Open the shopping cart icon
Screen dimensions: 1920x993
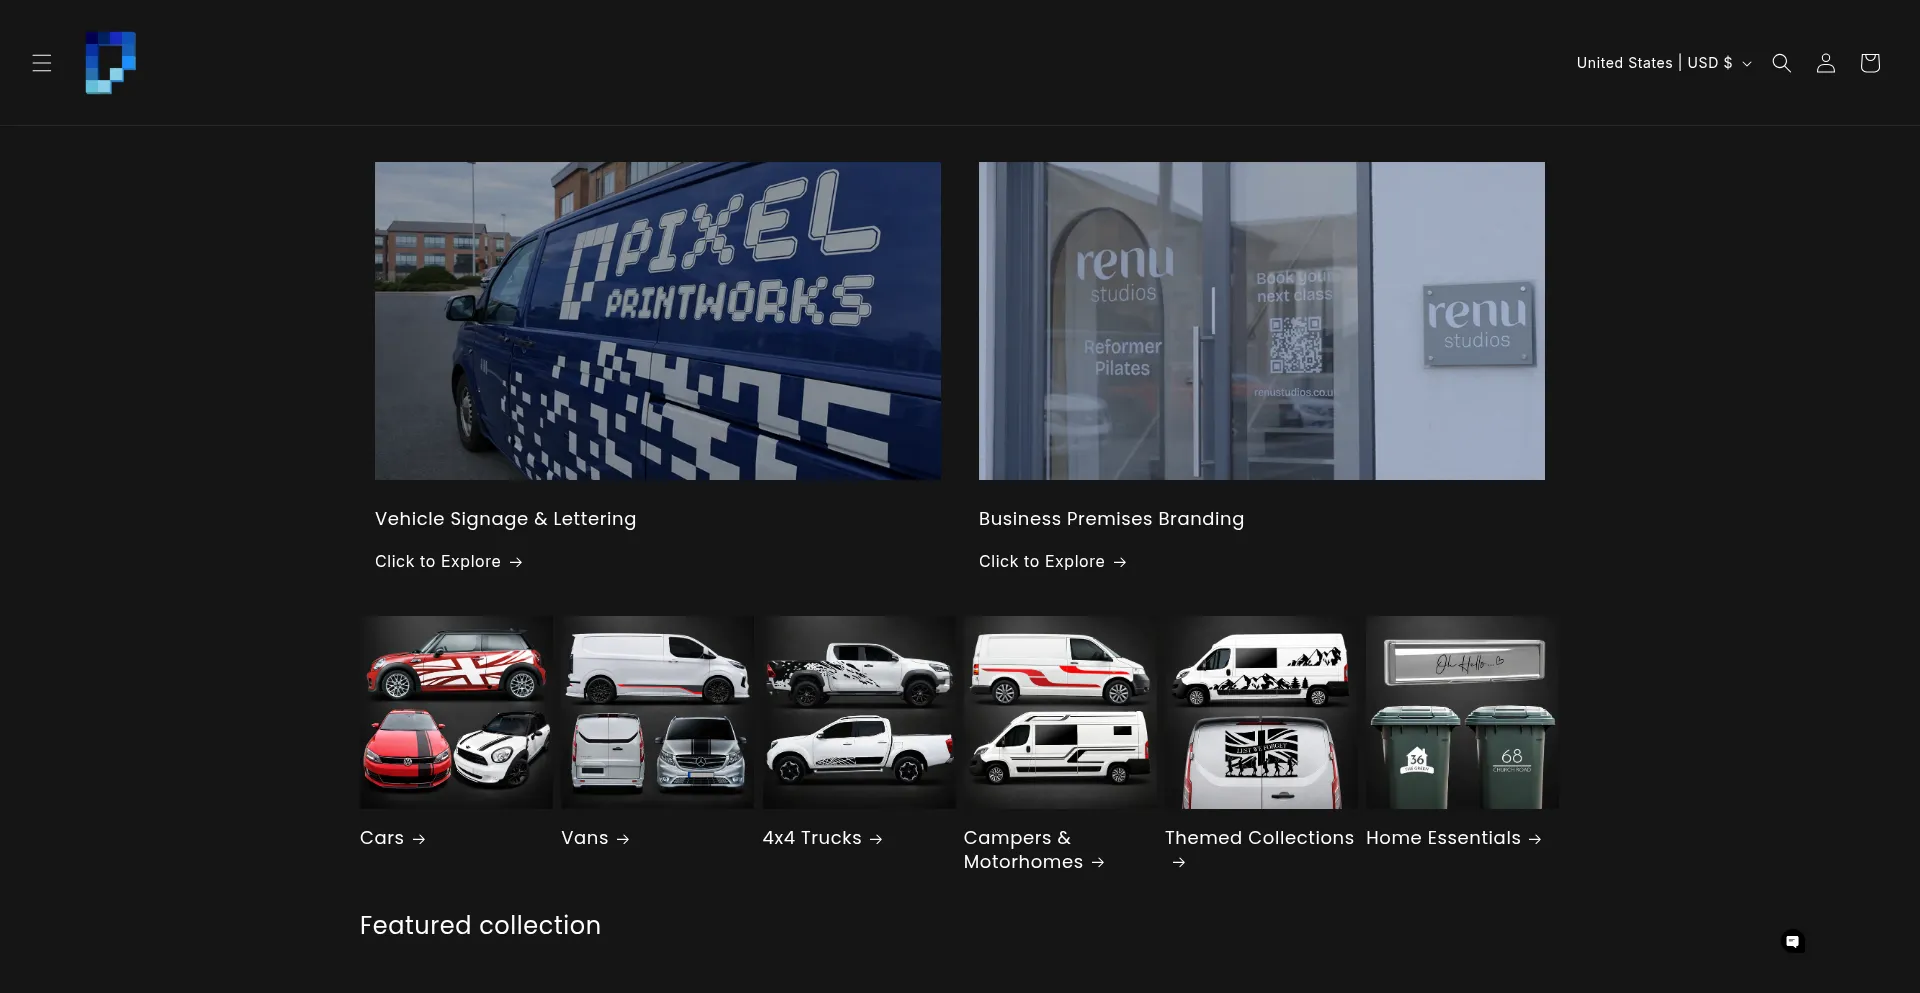1869,63
